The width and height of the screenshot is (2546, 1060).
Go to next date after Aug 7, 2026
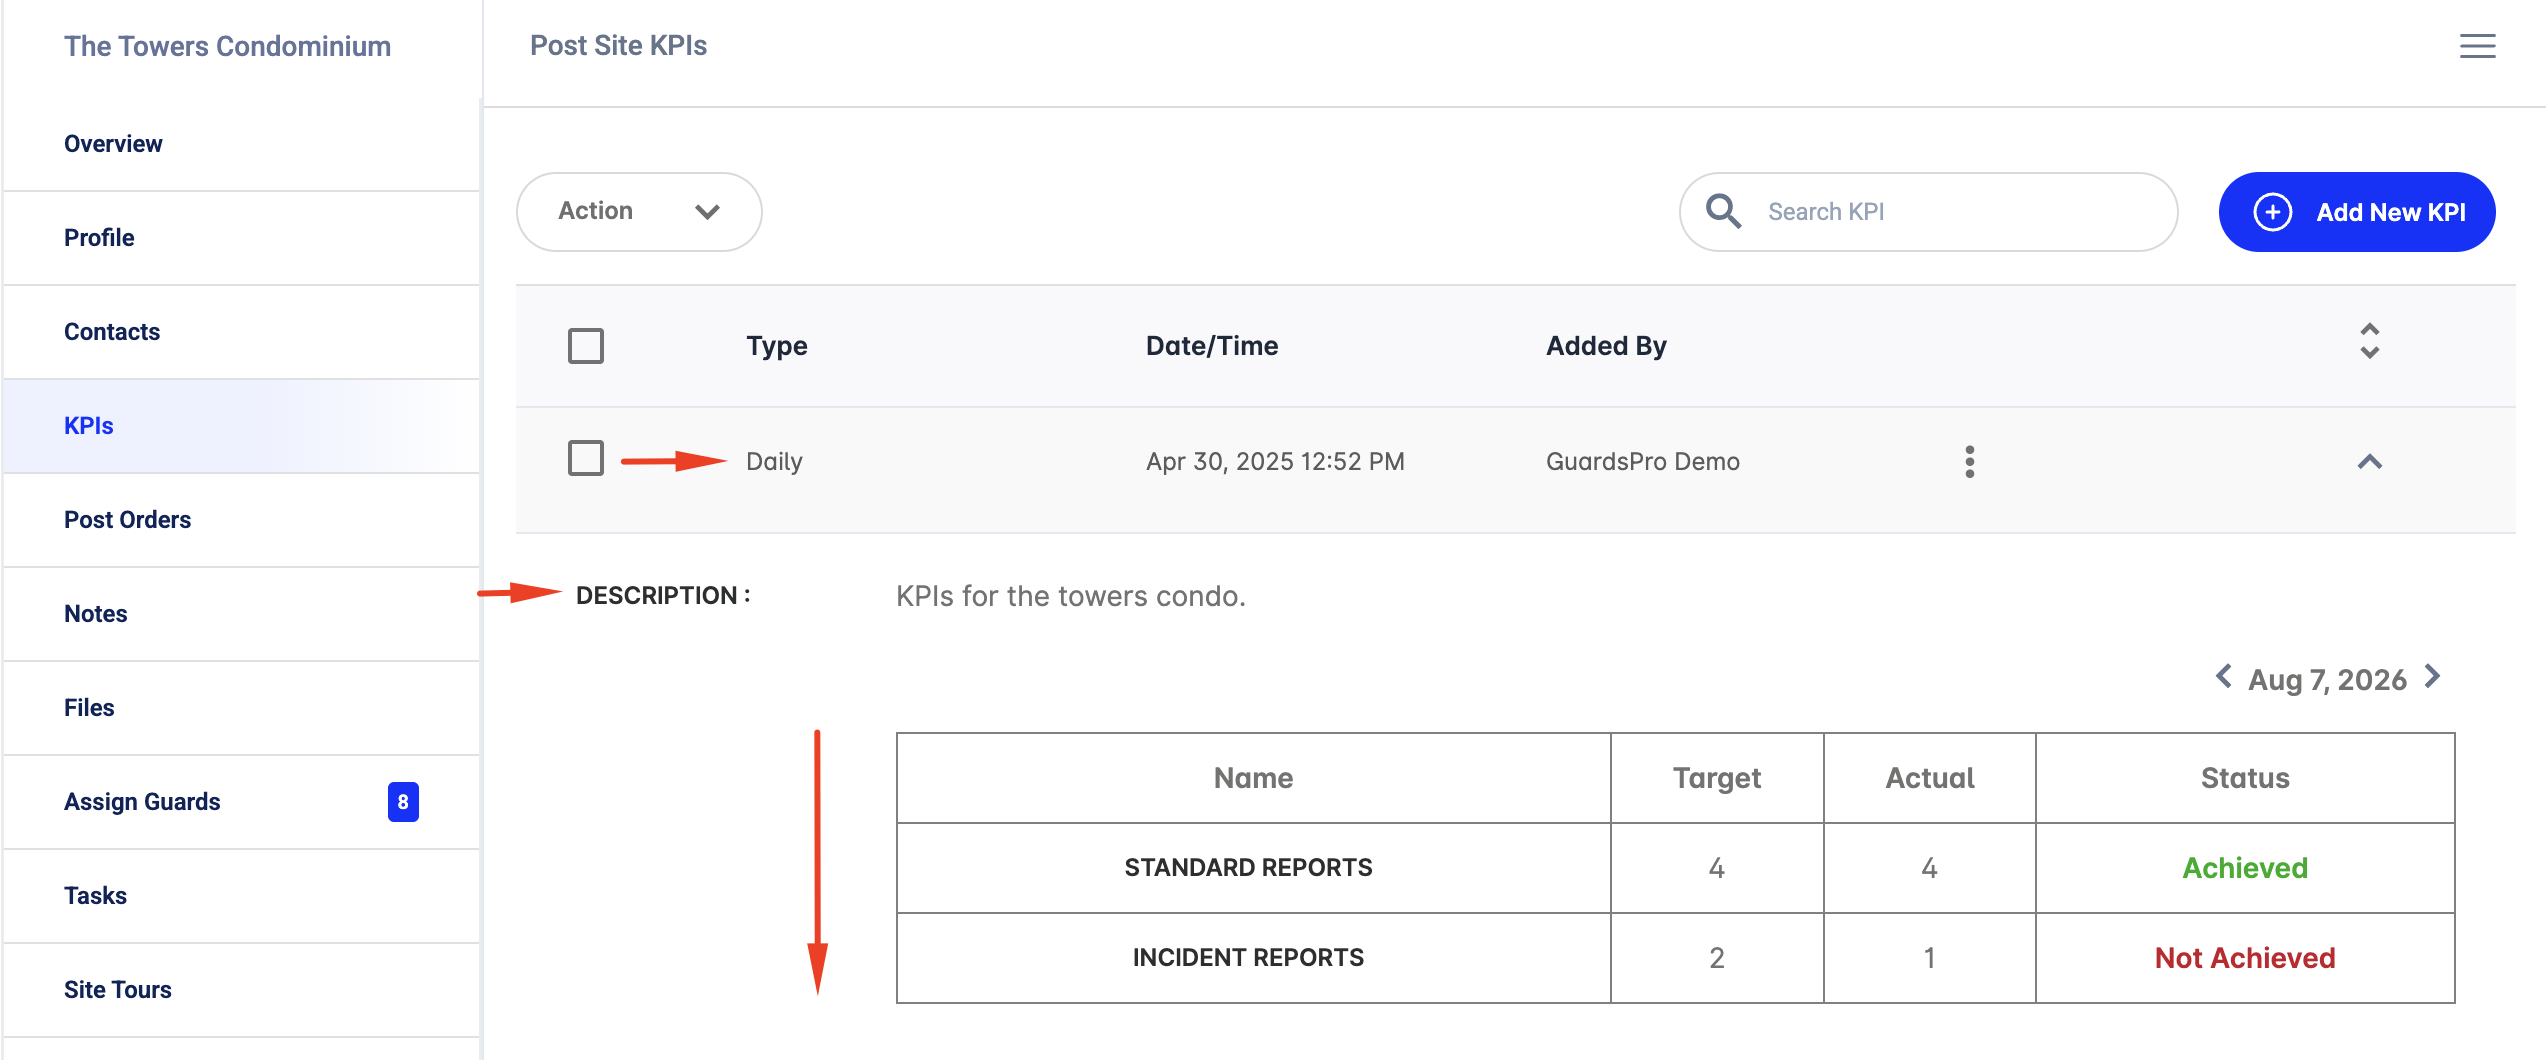pos(2433,677)
